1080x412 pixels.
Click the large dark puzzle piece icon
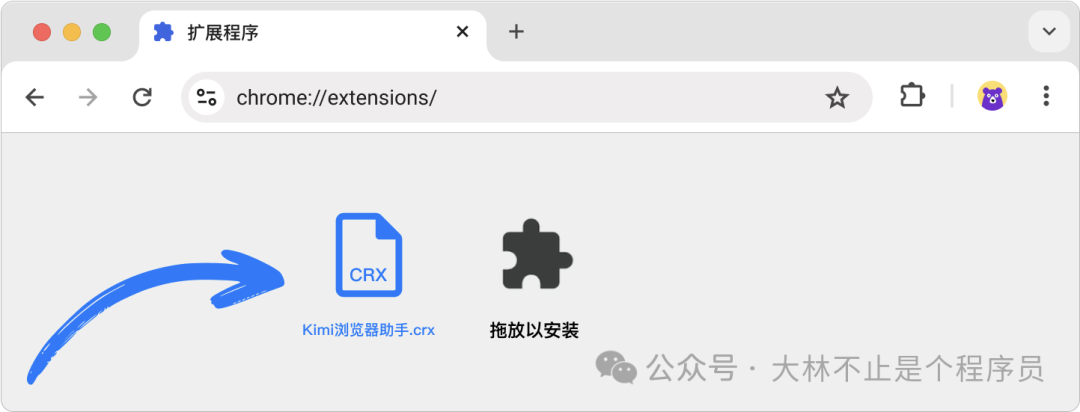click(537, 254)
